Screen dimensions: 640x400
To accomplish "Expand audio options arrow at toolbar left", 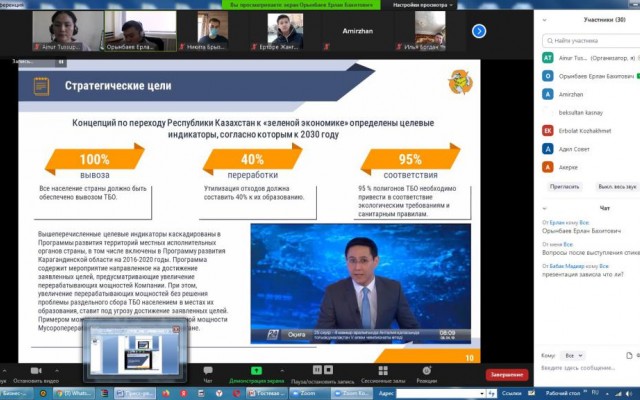I will click(x=4, y=371).
